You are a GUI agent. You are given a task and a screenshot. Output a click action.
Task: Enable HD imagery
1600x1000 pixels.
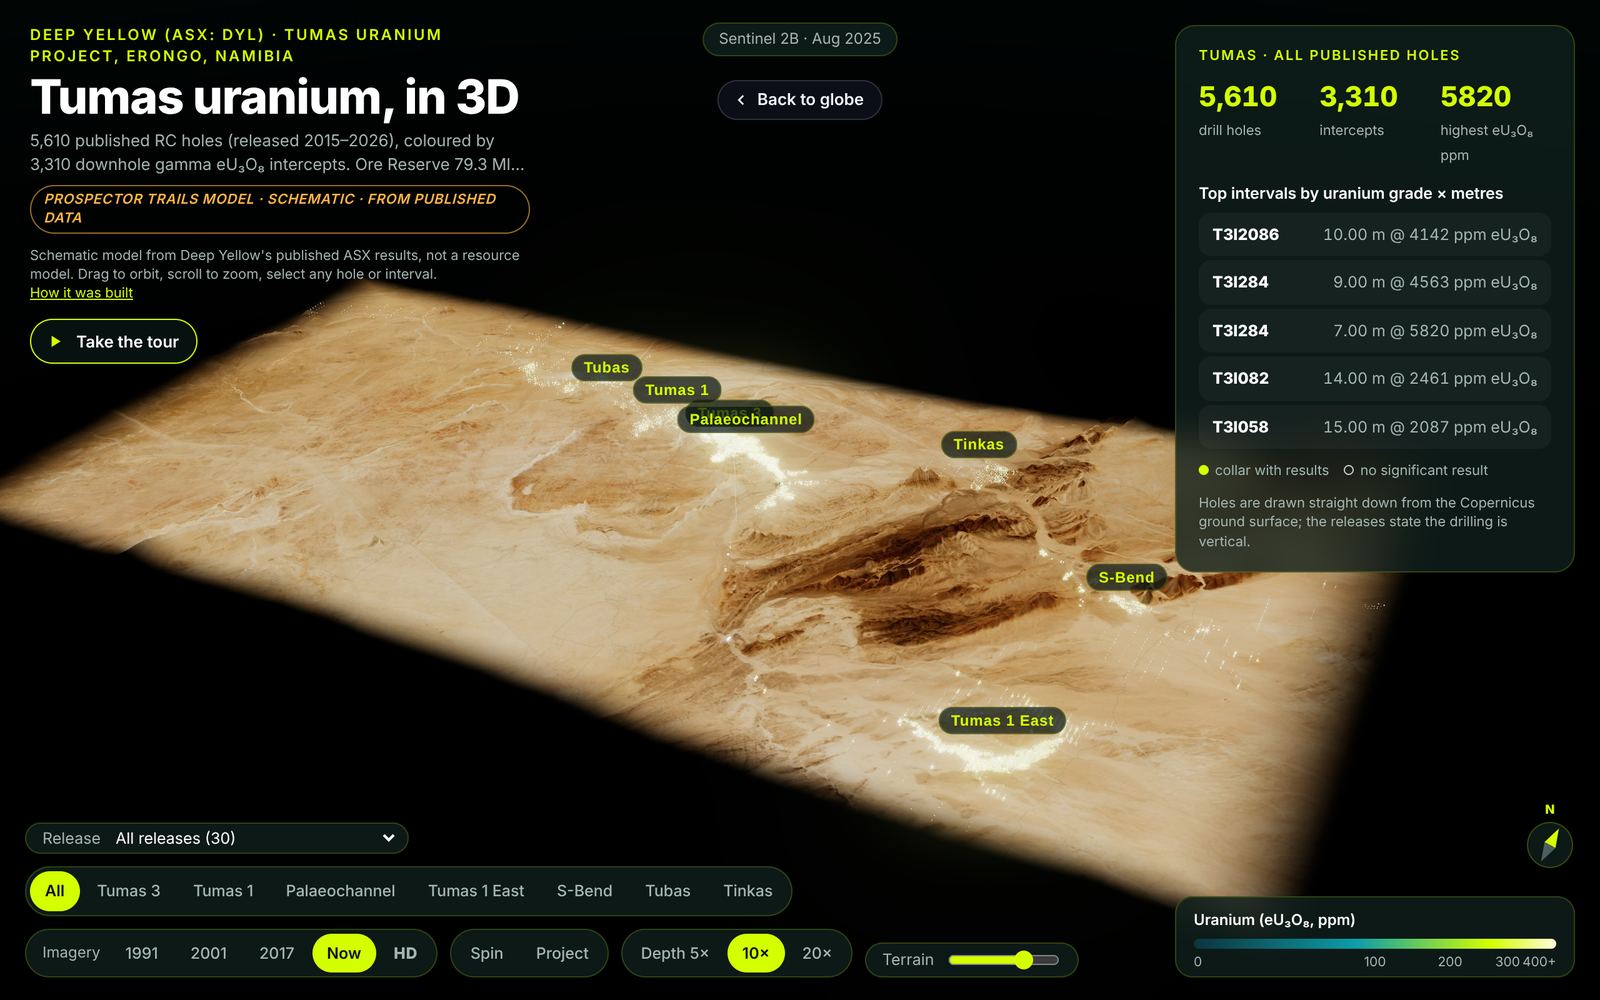(405, 953)
